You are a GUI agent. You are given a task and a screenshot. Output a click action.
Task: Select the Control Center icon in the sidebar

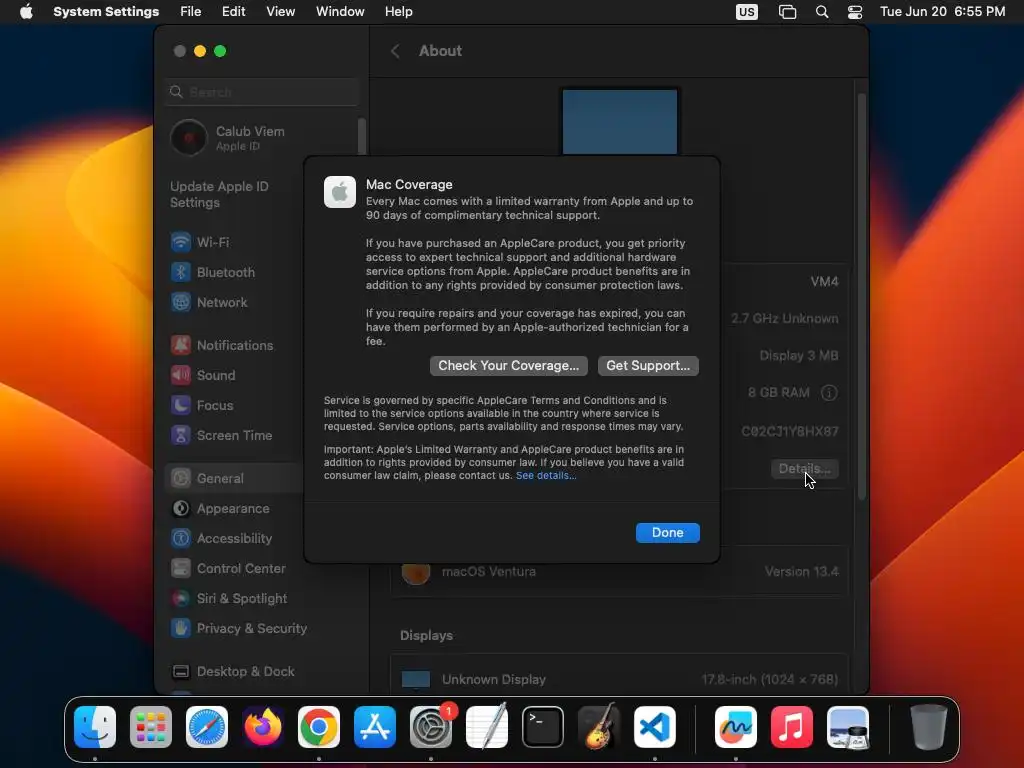tap(181, 569)
